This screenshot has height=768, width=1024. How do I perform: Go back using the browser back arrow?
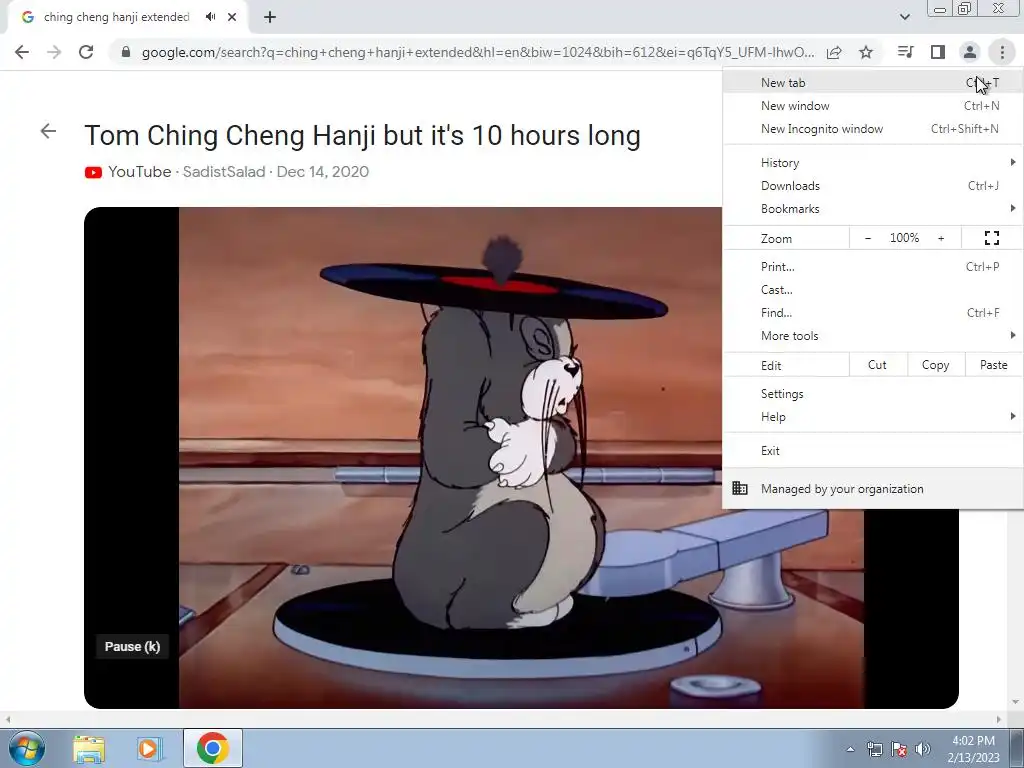[22, 52]
